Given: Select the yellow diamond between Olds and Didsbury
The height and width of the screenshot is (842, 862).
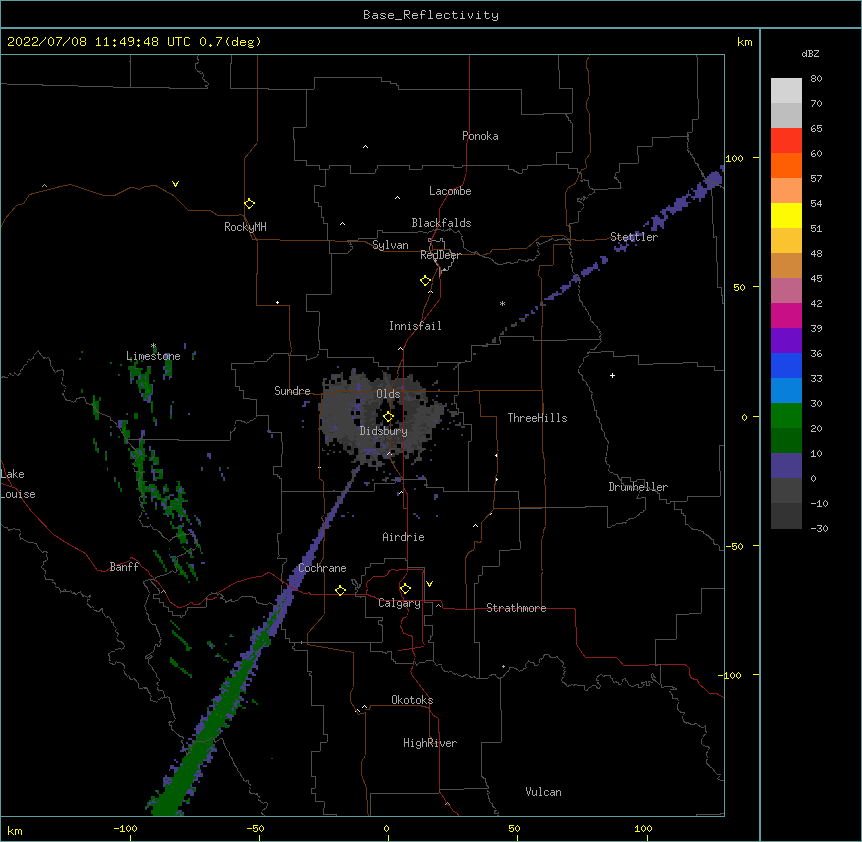Looking at the screenshot, I should [388, 417].
